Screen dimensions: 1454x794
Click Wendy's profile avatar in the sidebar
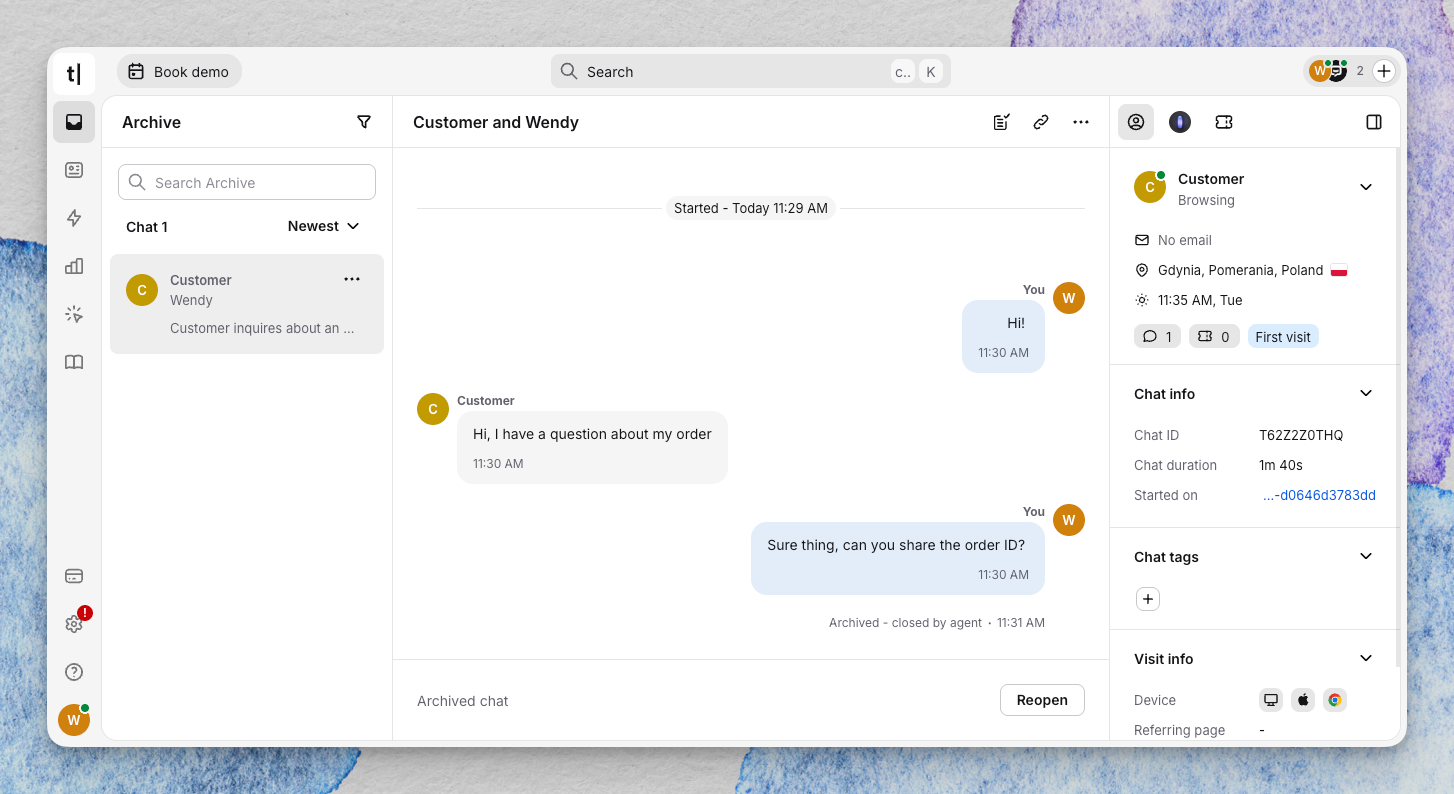coord(74,720)
